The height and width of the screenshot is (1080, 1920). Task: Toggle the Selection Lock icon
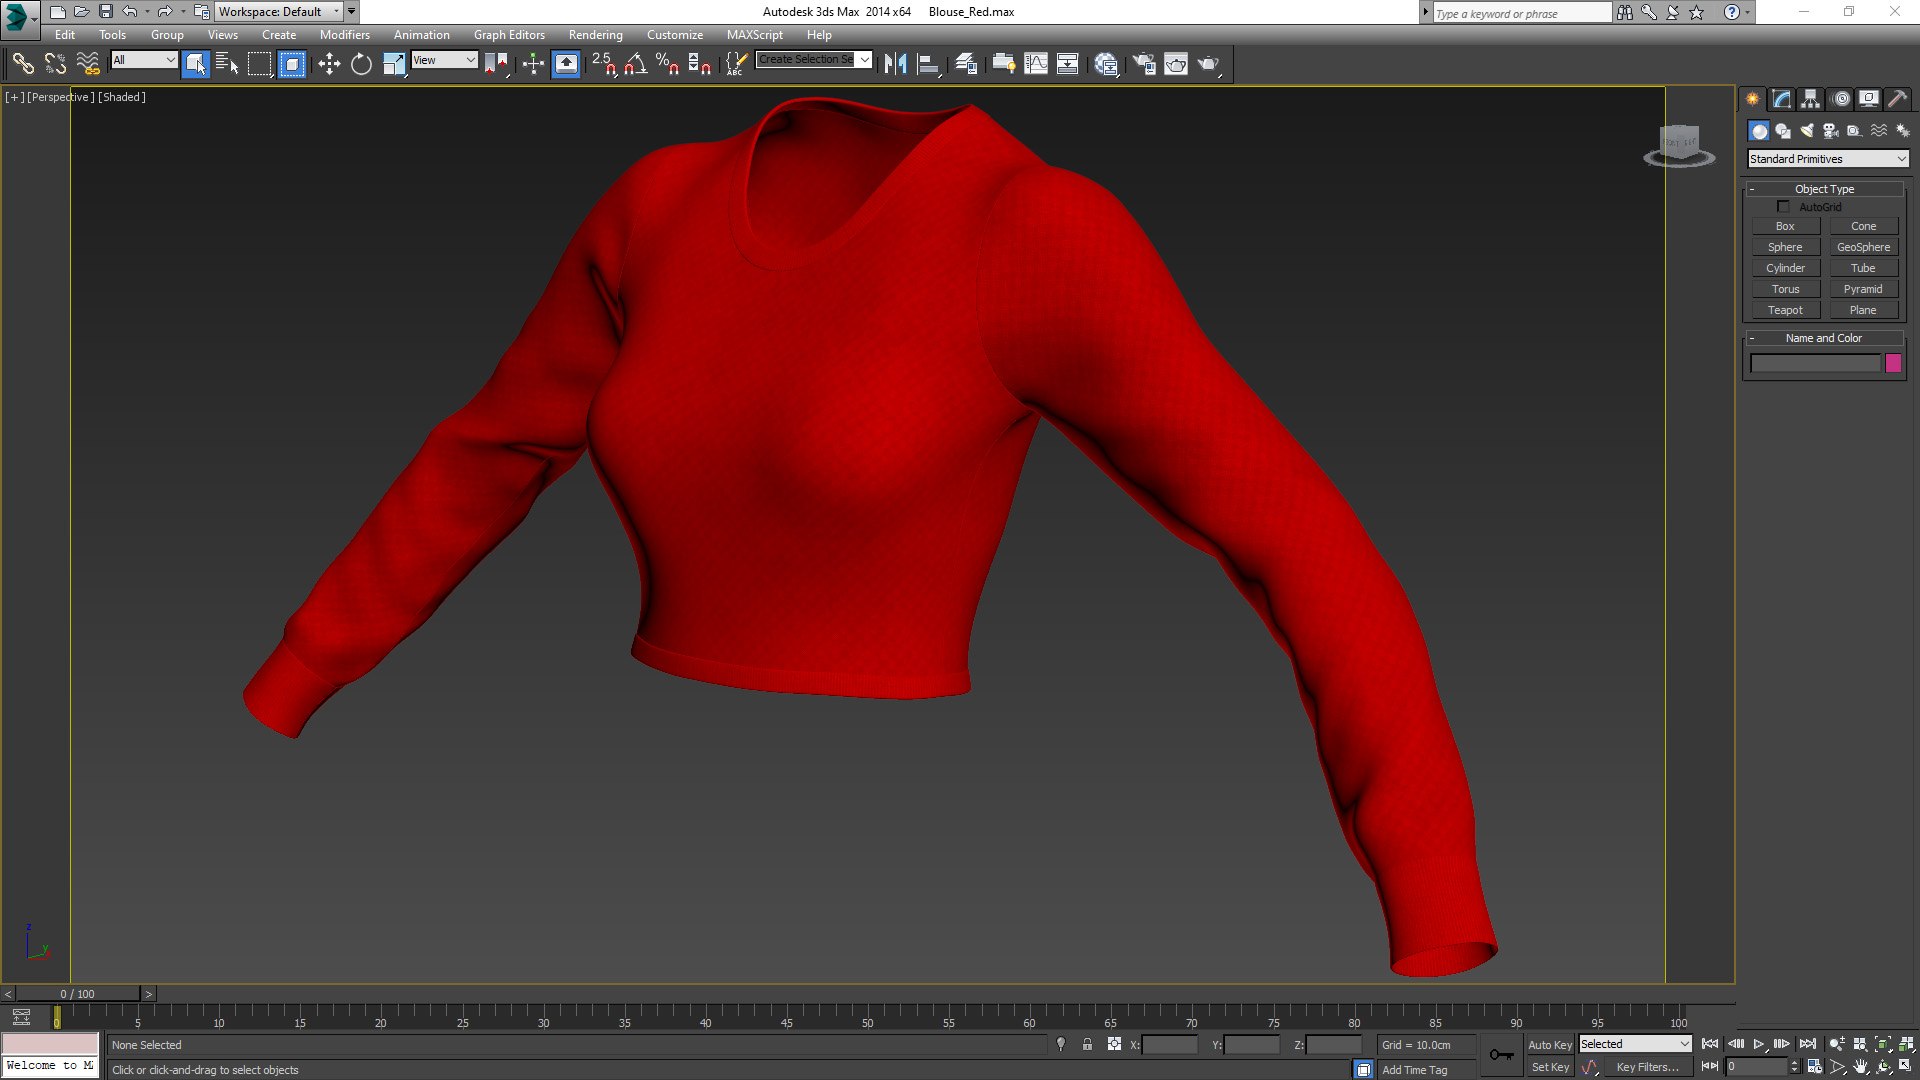[1088, 1044]
